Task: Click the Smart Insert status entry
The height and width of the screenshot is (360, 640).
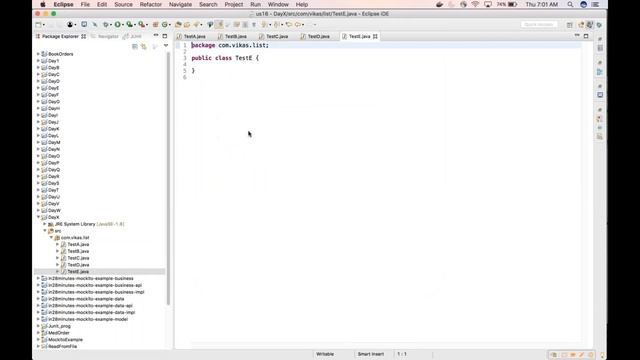Action: 371,354
